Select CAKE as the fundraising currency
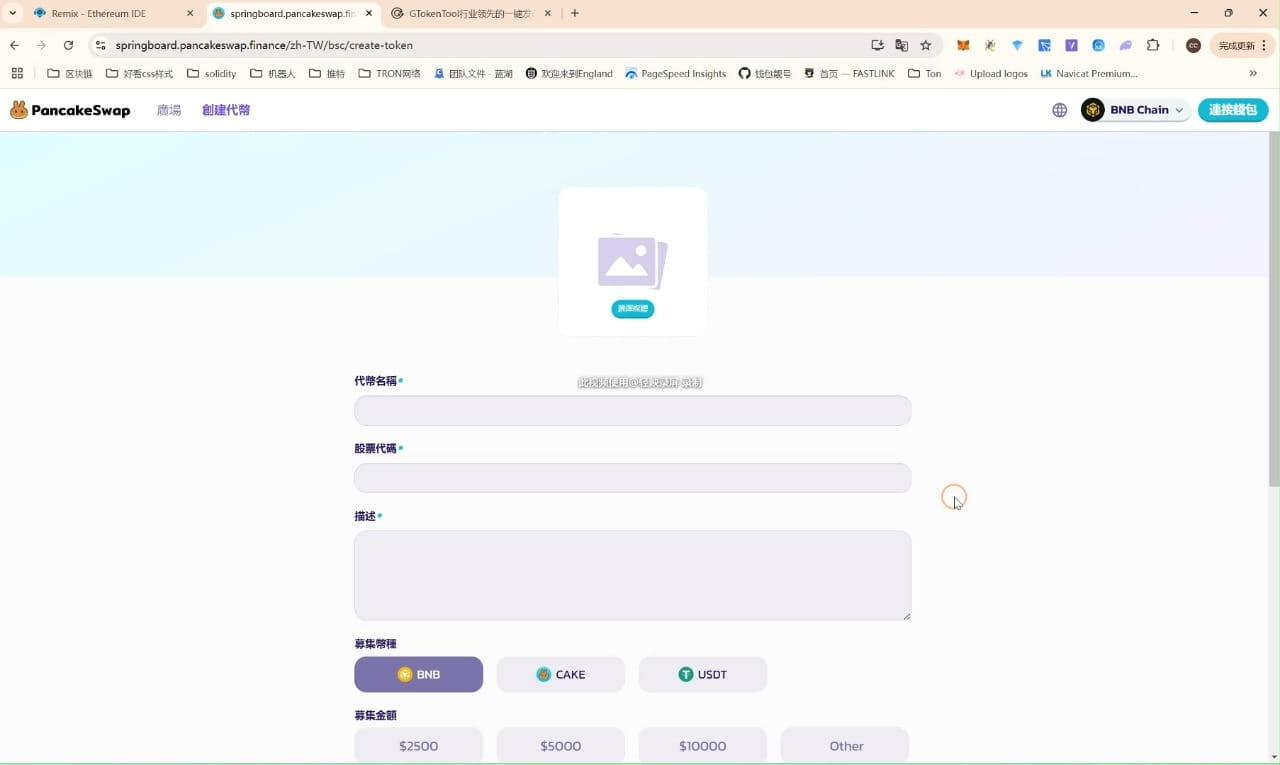The image size is (1280, 765). [560, 674]
